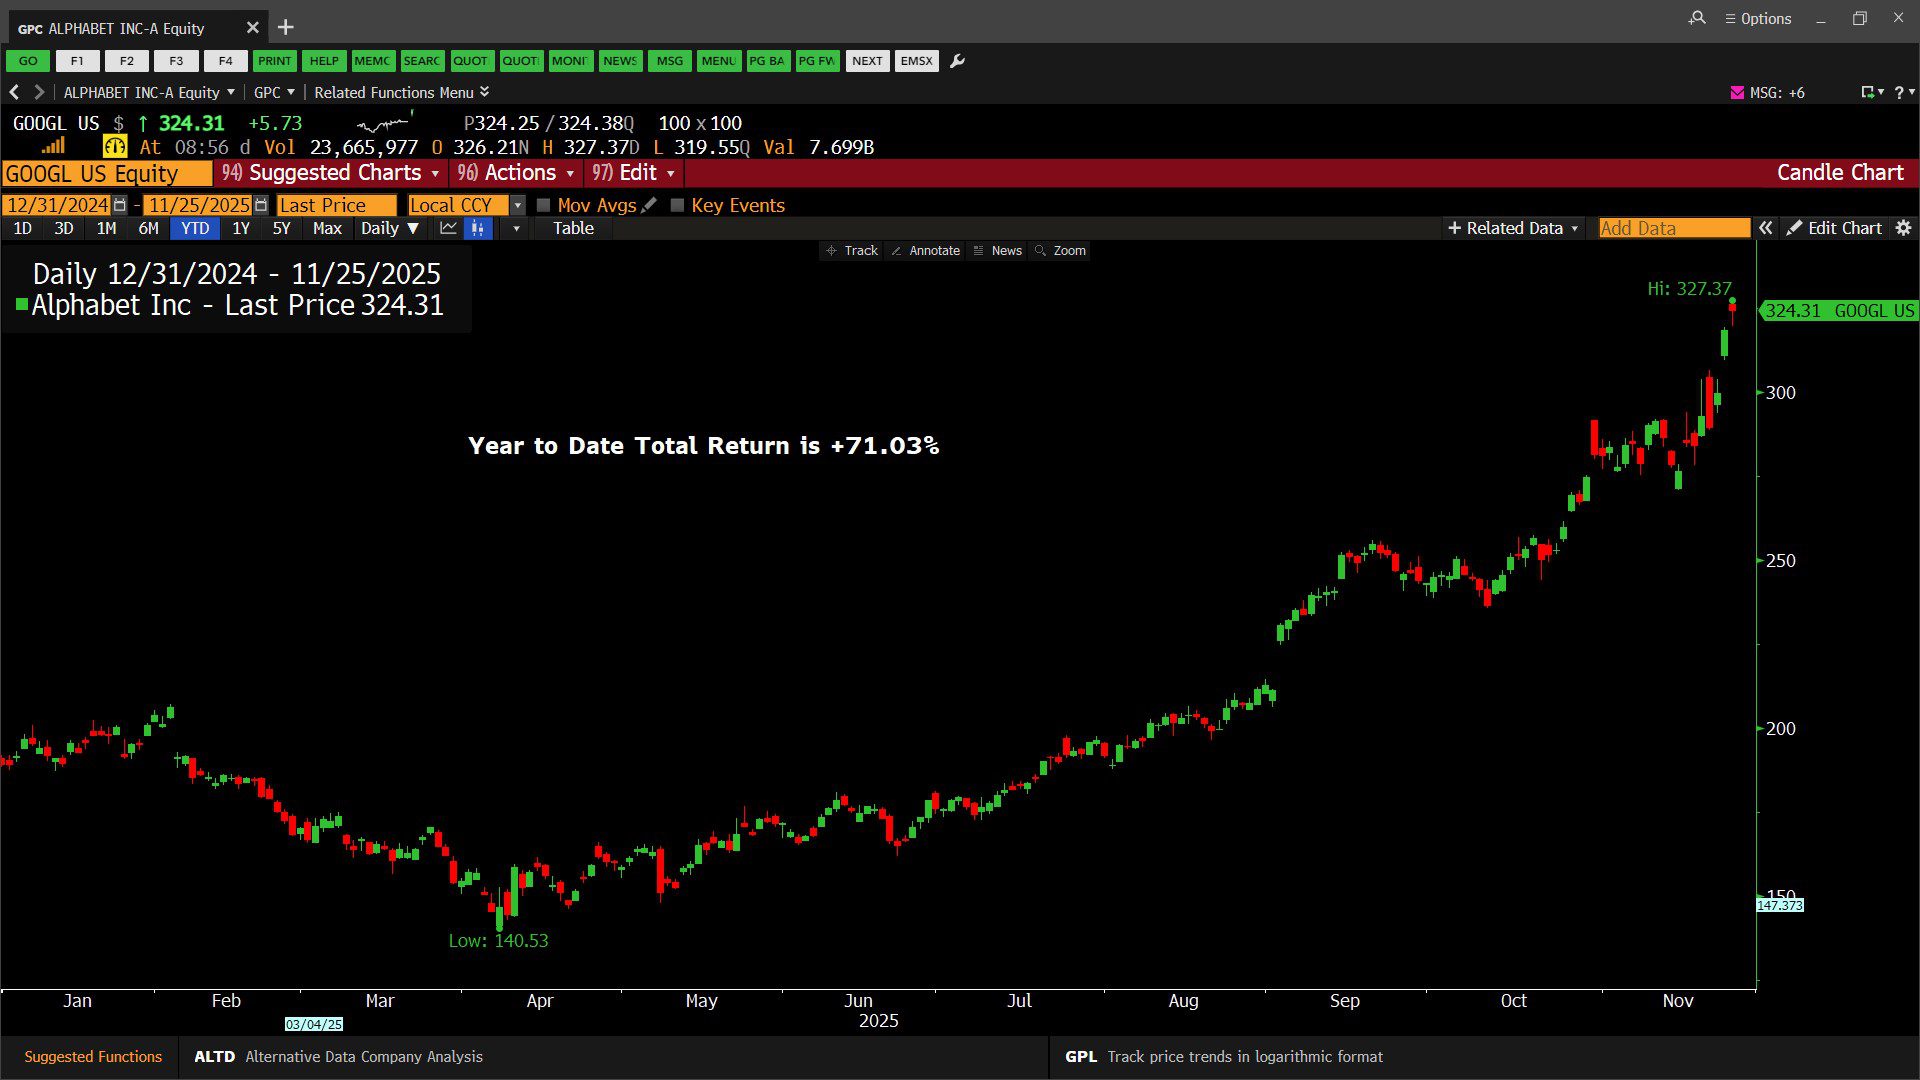Open start date calendar picker icon

point(120,205)
